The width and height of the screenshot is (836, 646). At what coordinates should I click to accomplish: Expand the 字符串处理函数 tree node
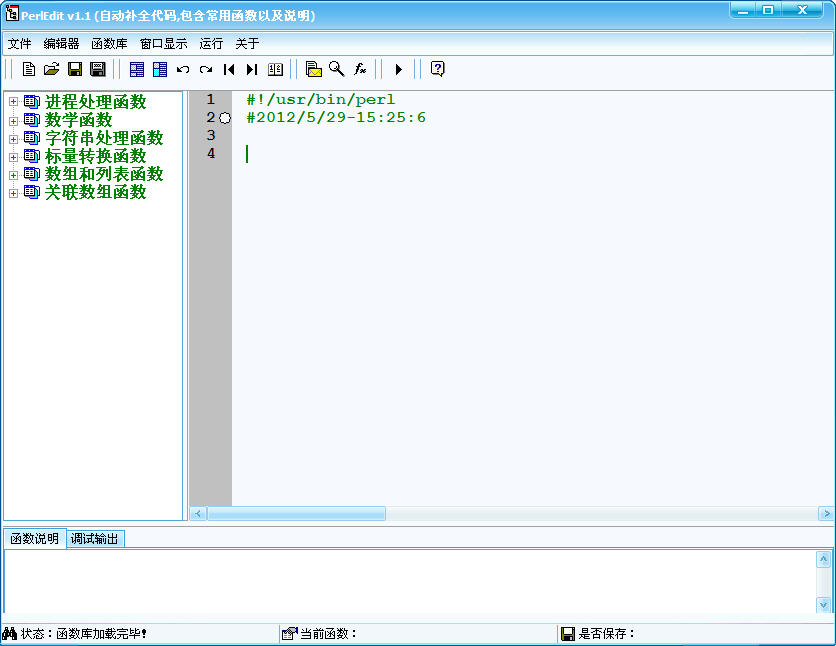pyautogui.click(x=13, y=139)
